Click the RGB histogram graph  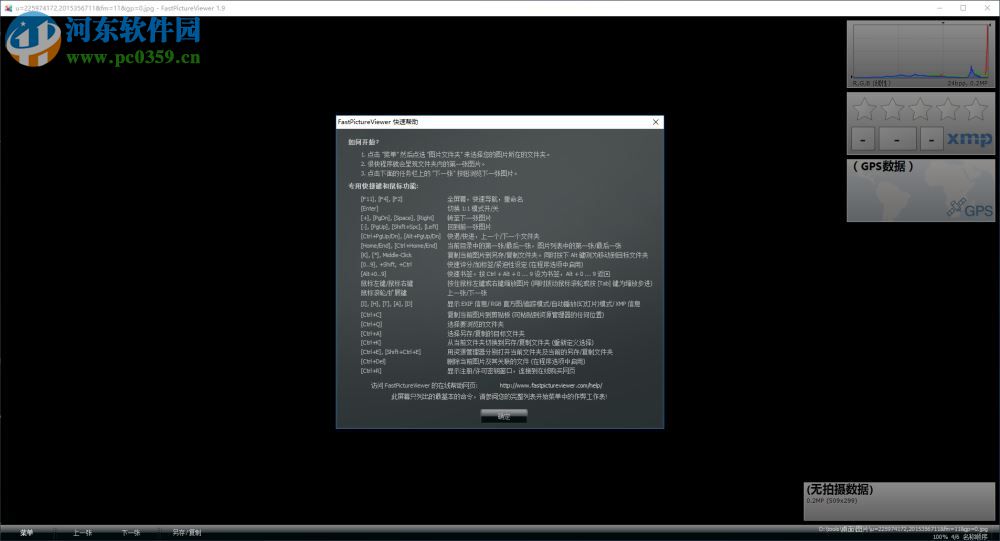(x=920, y=50)
